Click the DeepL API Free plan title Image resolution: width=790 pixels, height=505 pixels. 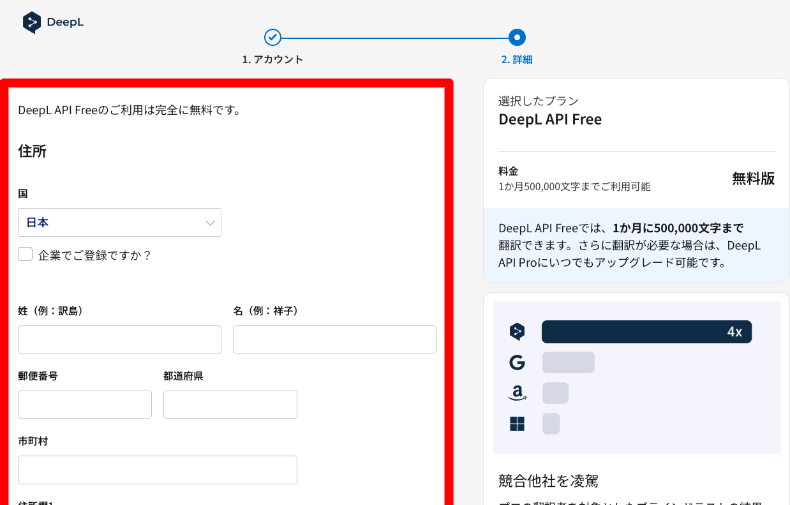click(x=550, y=119)
